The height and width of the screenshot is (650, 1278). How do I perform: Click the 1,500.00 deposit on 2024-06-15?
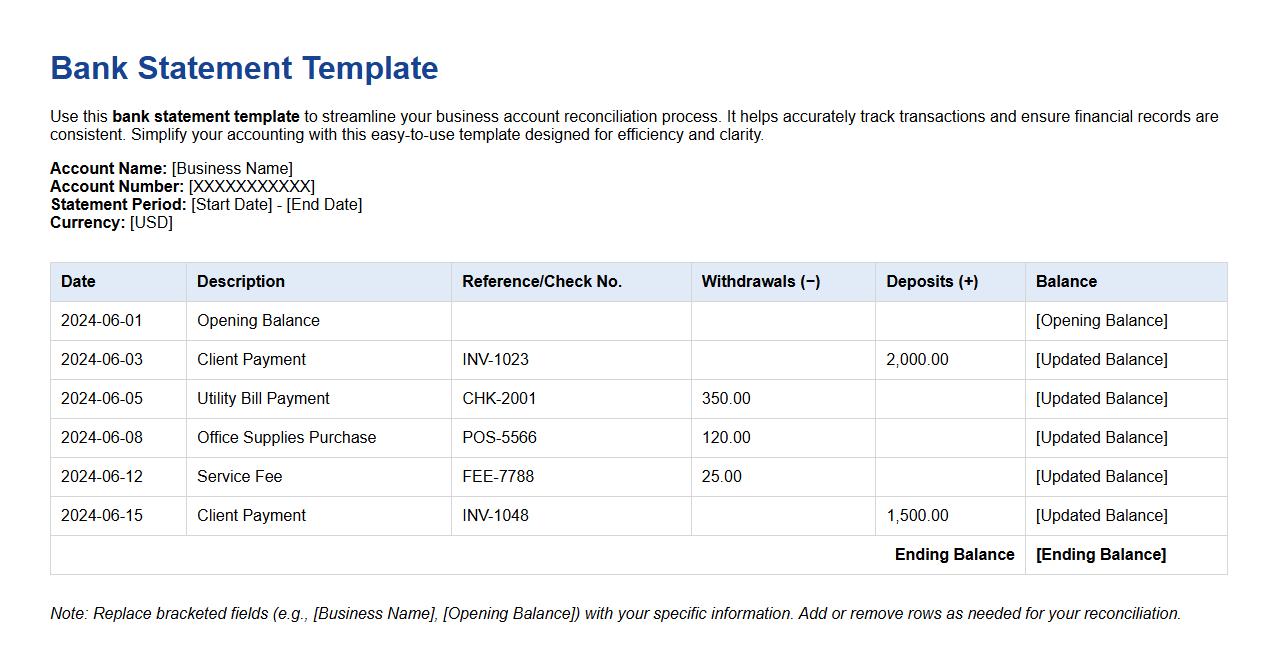[x=917, y=515]
